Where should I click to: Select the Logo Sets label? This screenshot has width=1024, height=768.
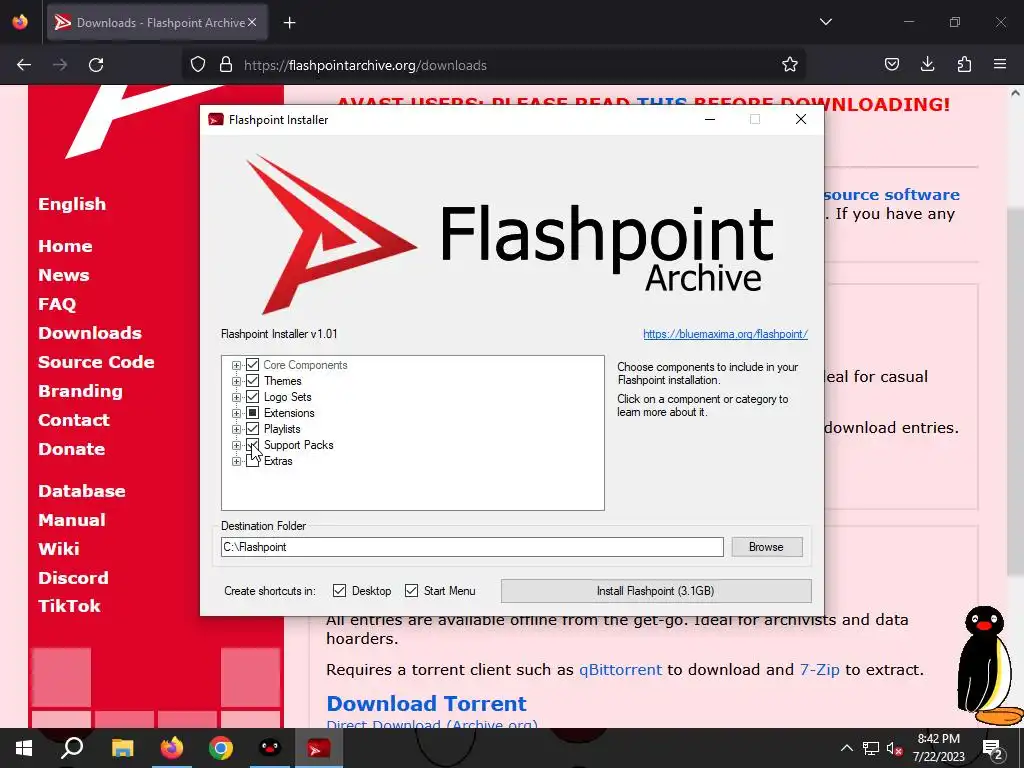click(x=287, y=397)
